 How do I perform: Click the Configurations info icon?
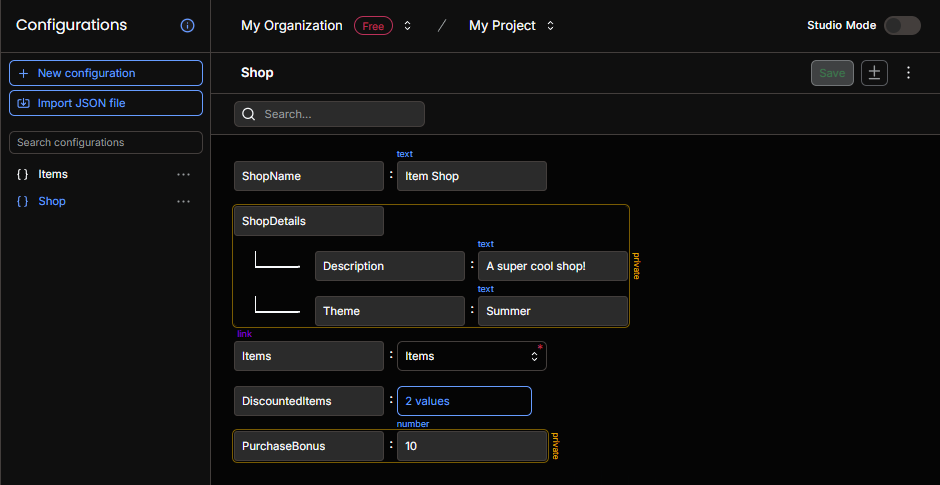(x=188, y=26)
